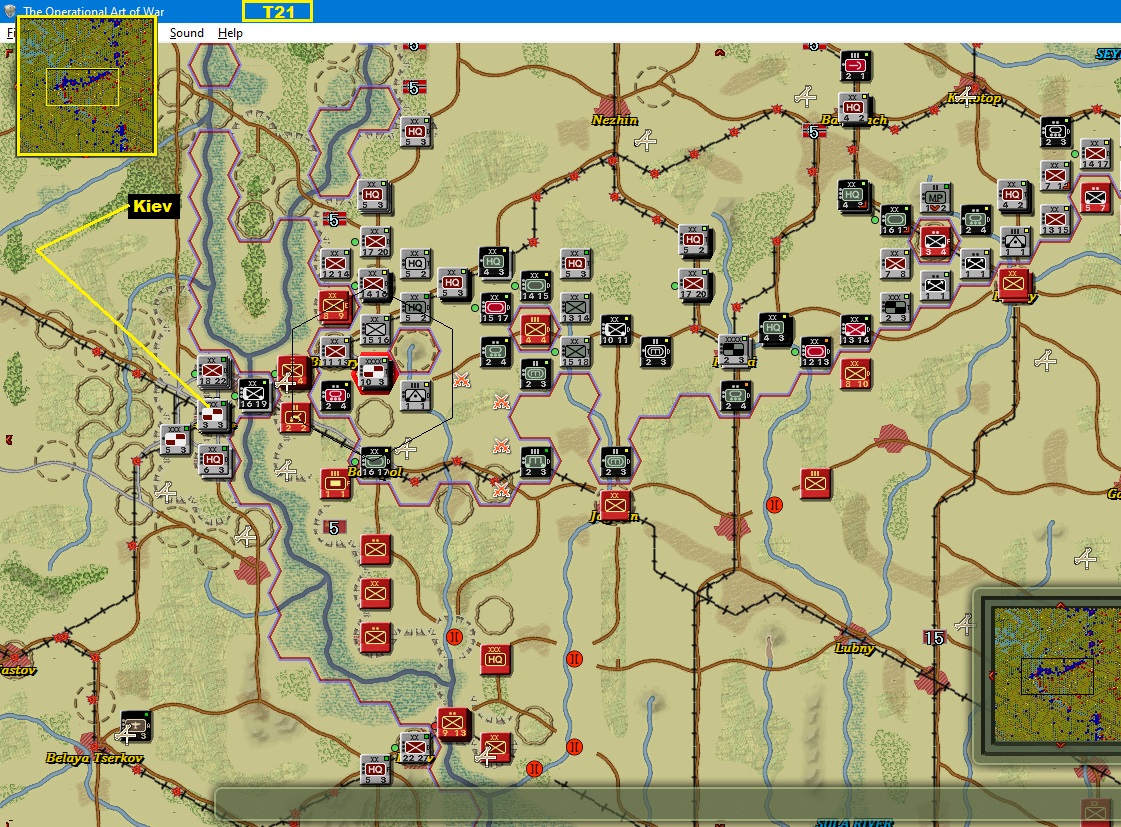Click the number 15 marker near Lubny

click(934, 638)
